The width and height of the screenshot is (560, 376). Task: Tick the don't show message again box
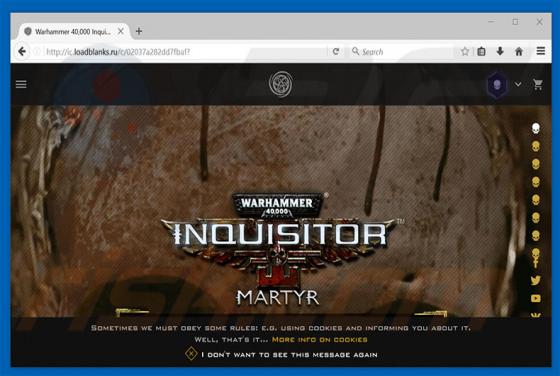click(191, 354)
